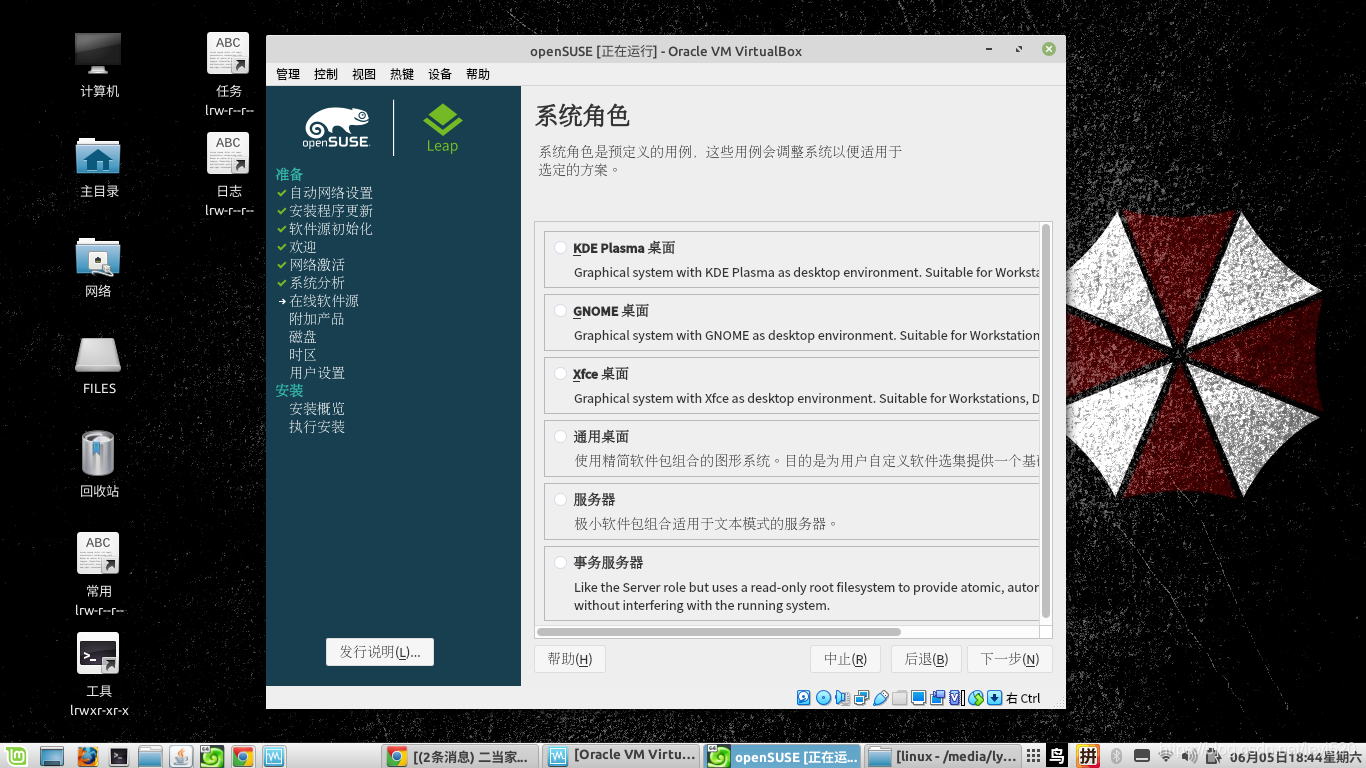Click the Bluetooth tray icon
The height and width of the screenshot is (768, 1366).
coord(1117,756)
